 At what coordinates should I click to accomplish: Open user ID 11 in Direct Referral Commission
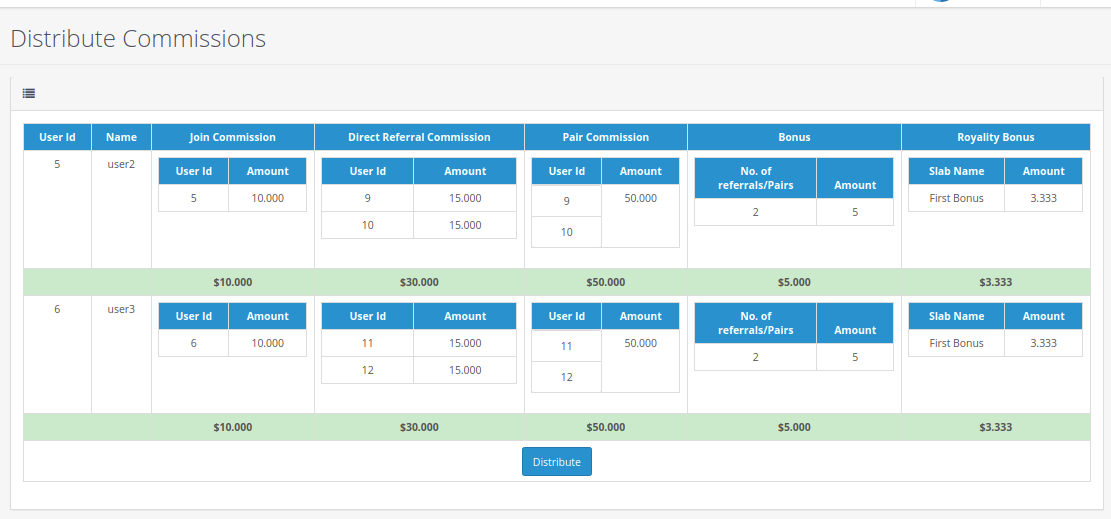[367, 343]
